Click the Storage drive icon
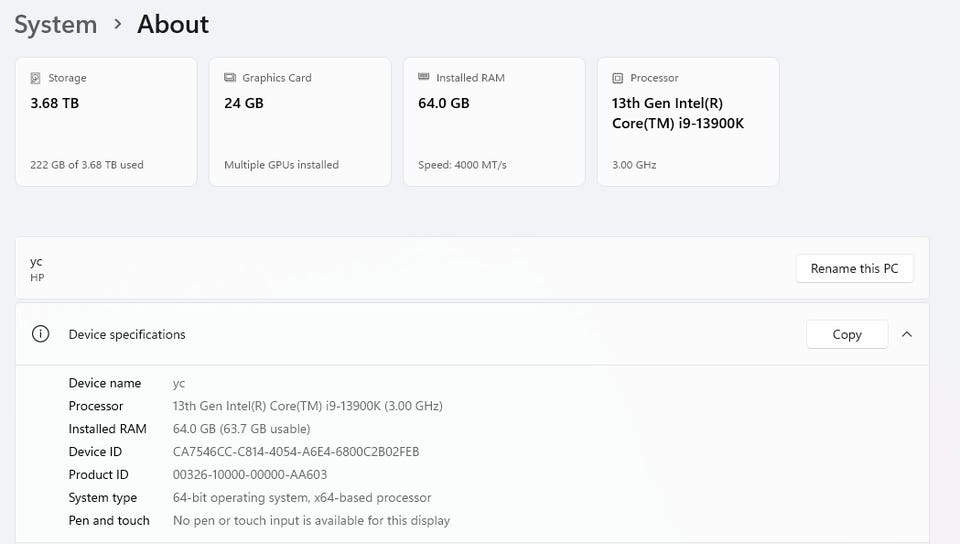The height and width of the screenshot is (544, 960). pos(36,78)
